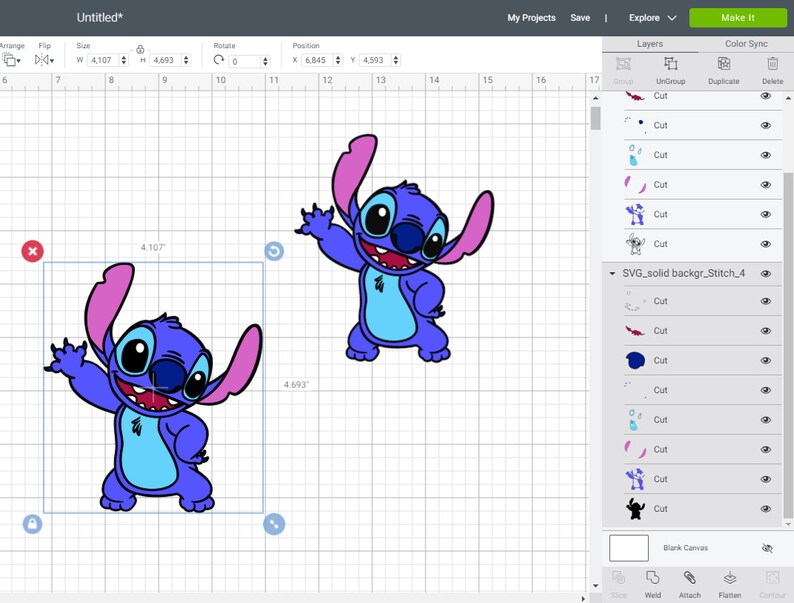Adjust the Width stepper arrows
794x603 pixels.
pyautogui.click(x=124, y=60)
